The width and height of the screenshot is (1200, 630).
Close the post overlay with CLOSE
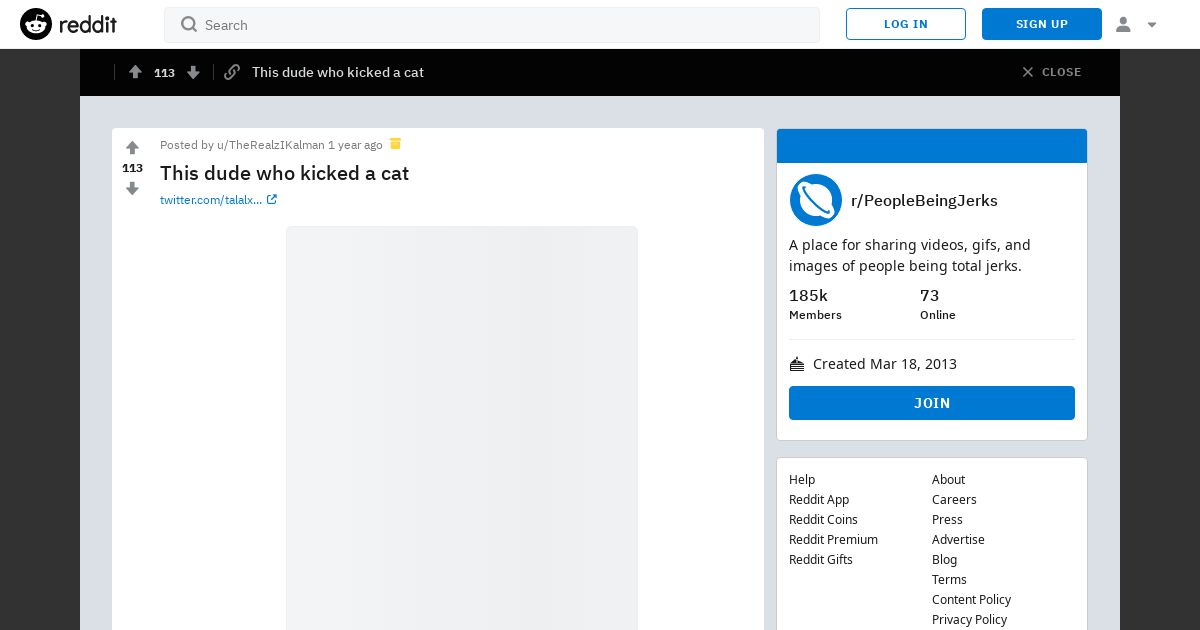pyautogui.click(x=1051, y=72)
